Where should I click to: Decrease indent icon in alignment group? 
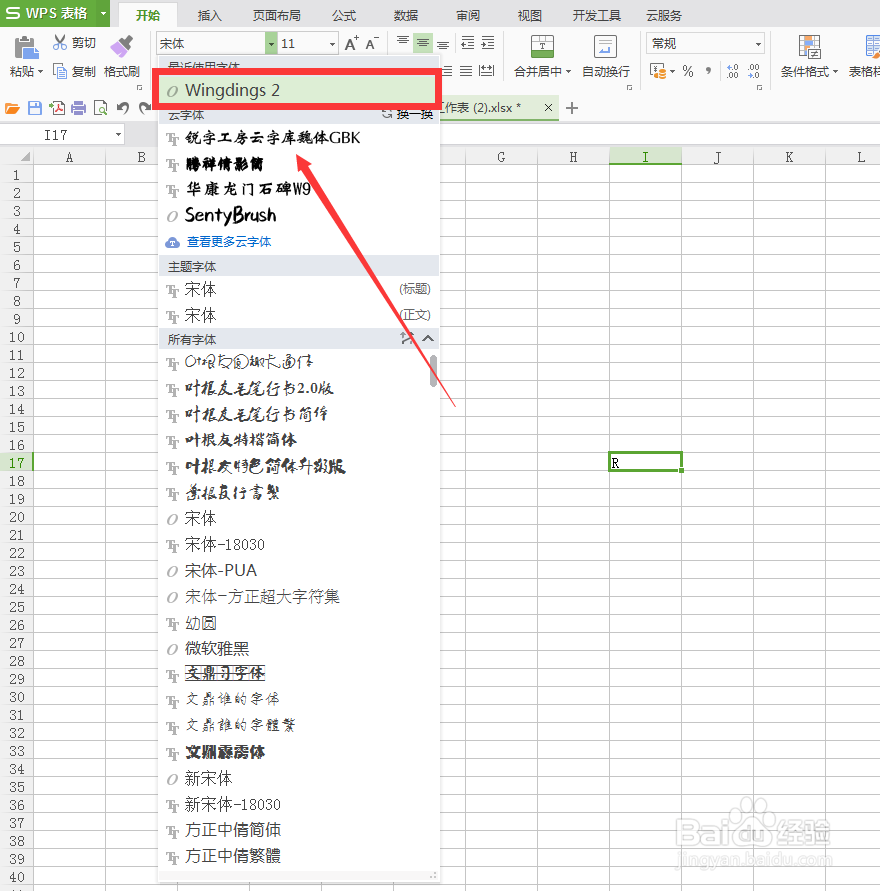click(468, 43)
